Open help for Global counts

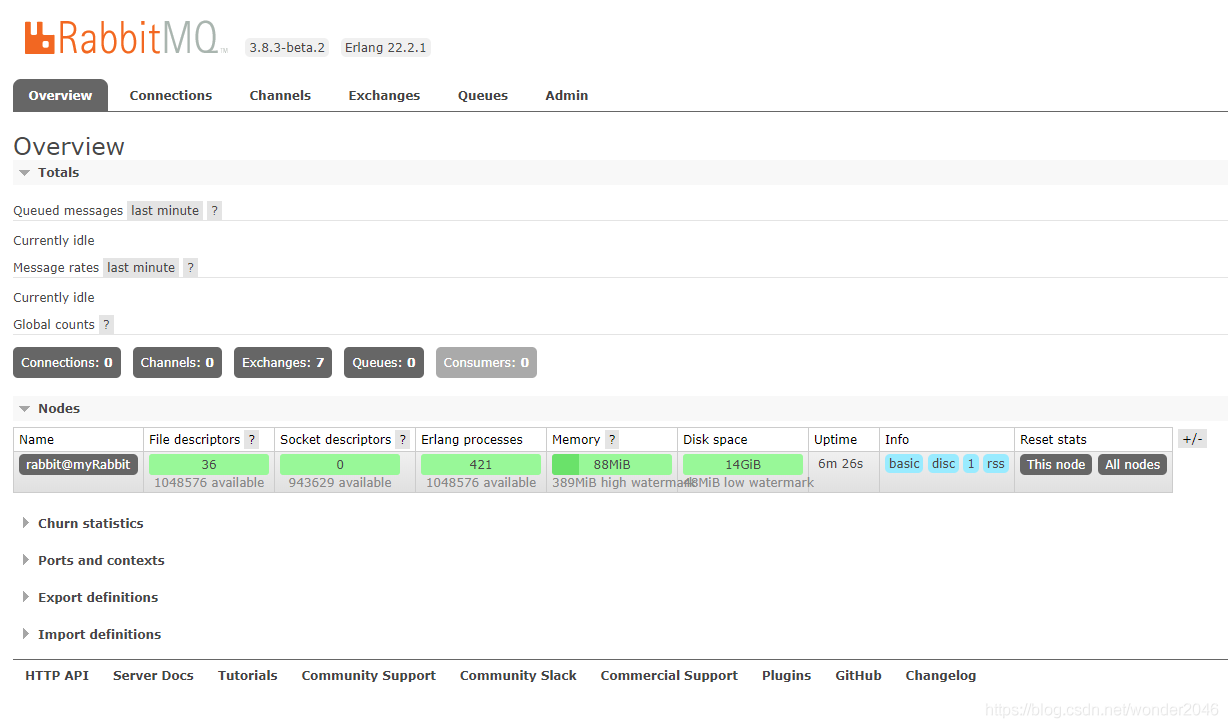point(106,325)
